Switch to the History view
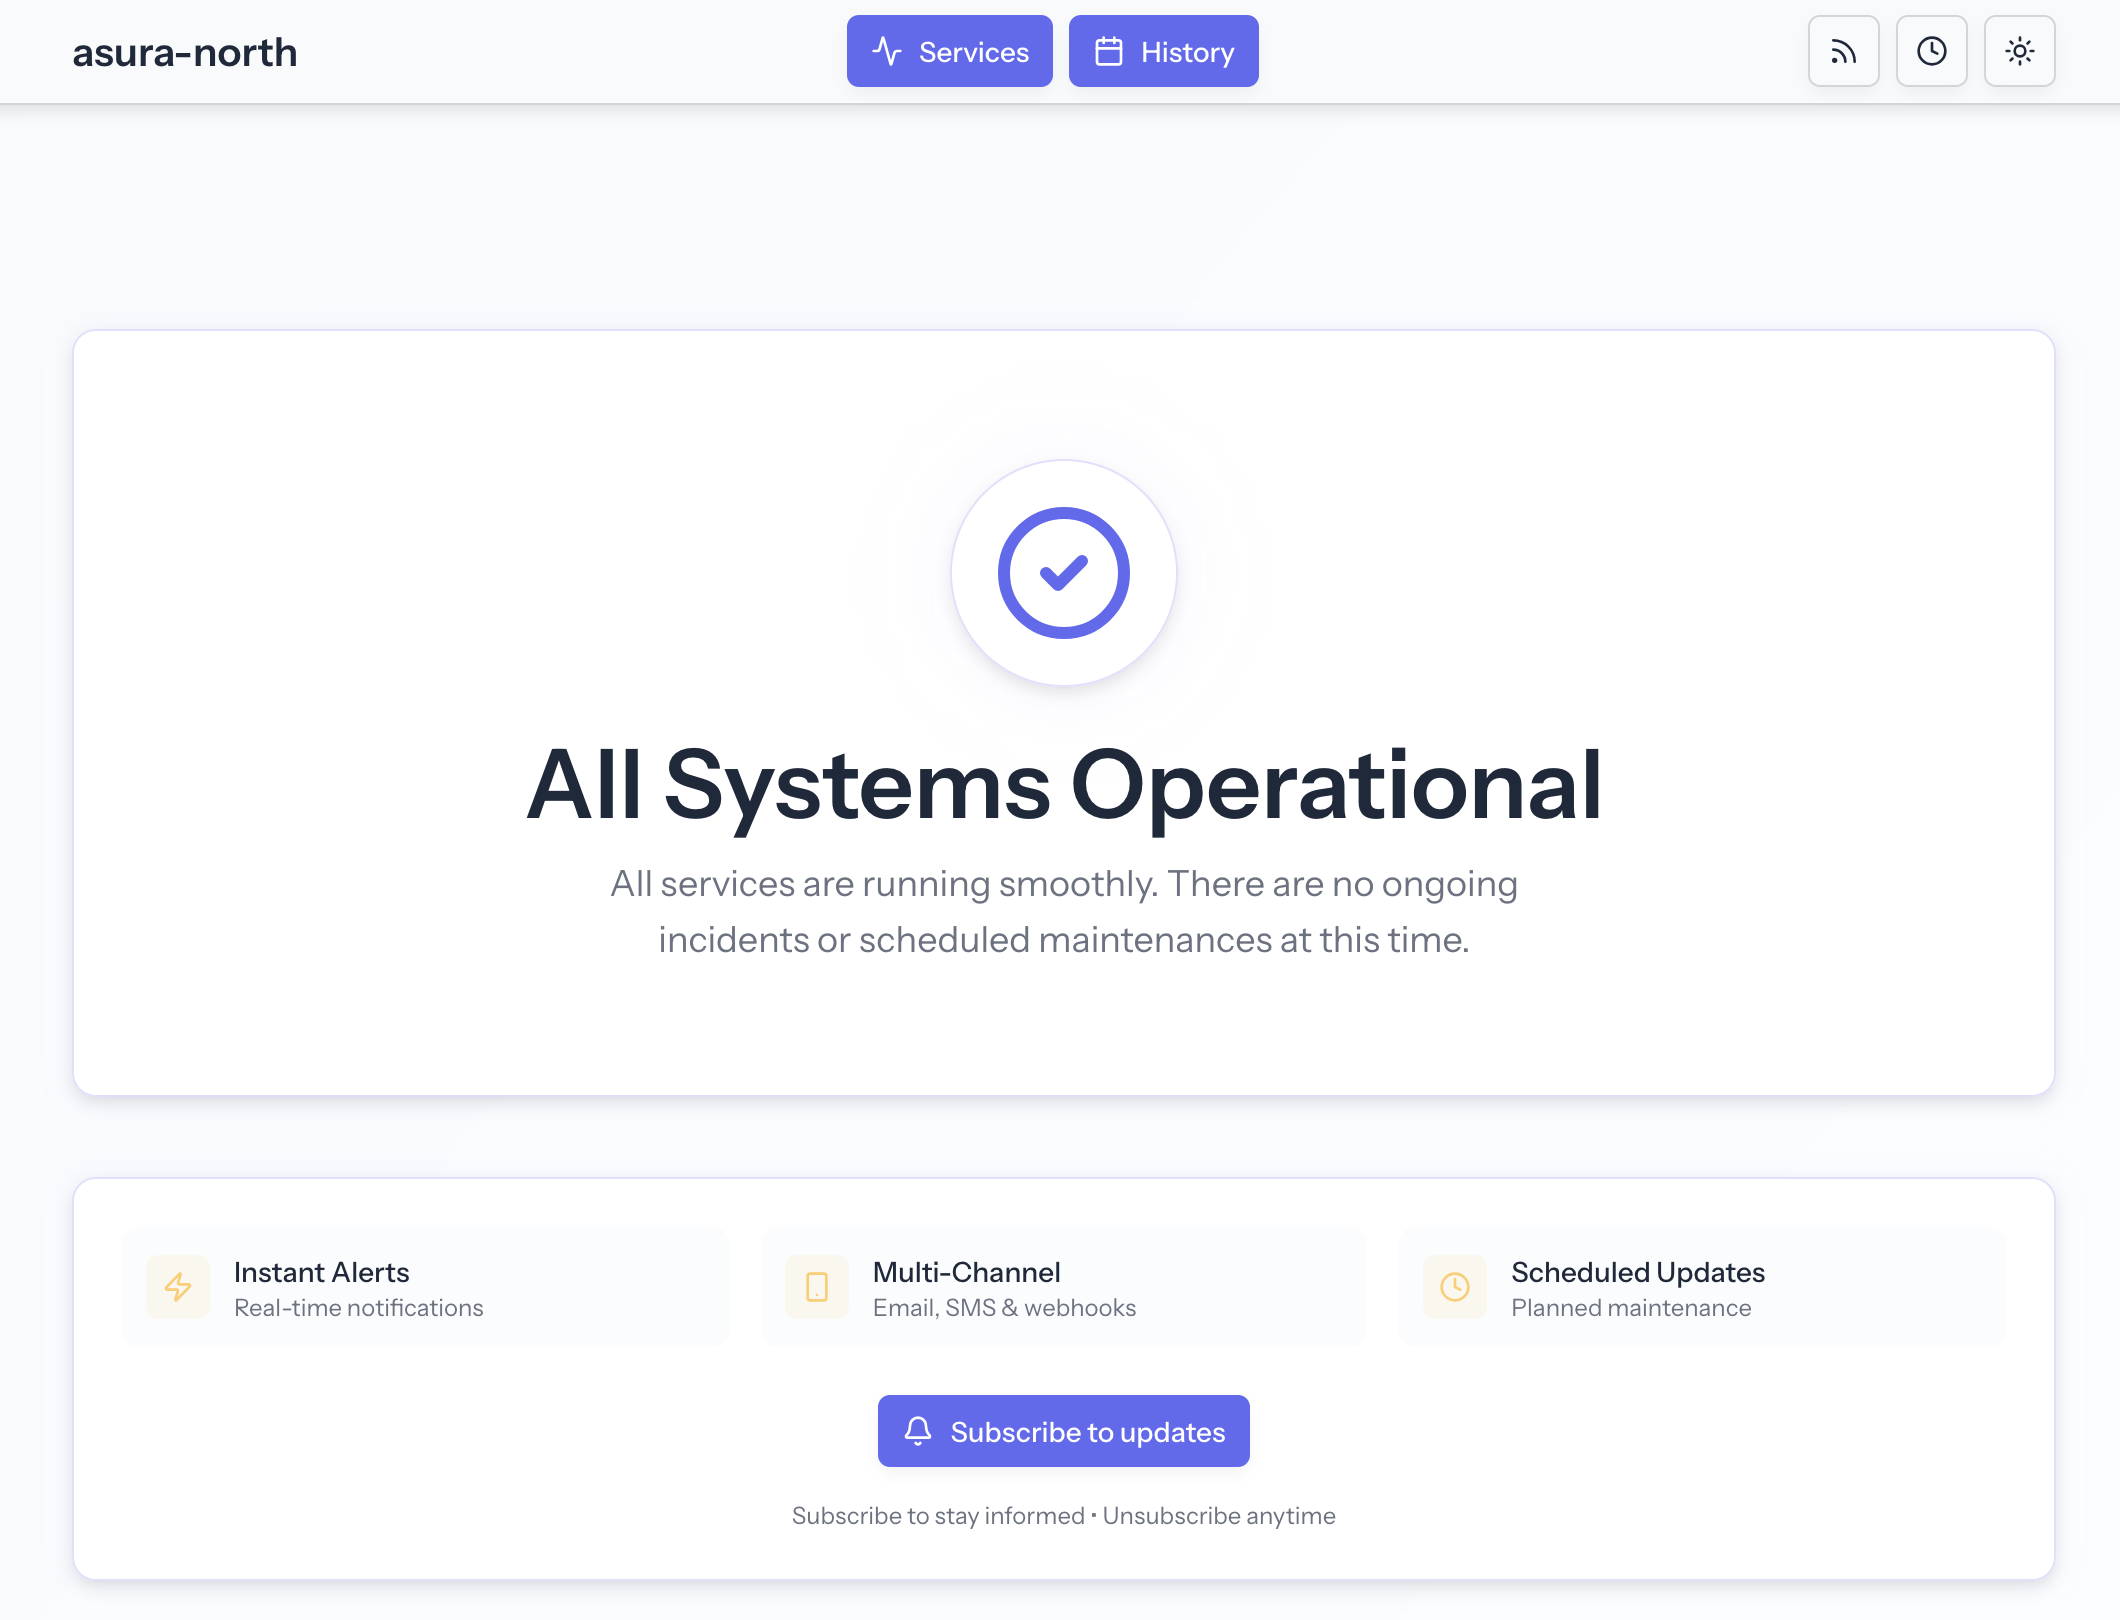2120x1620 pixels. 1163,51
